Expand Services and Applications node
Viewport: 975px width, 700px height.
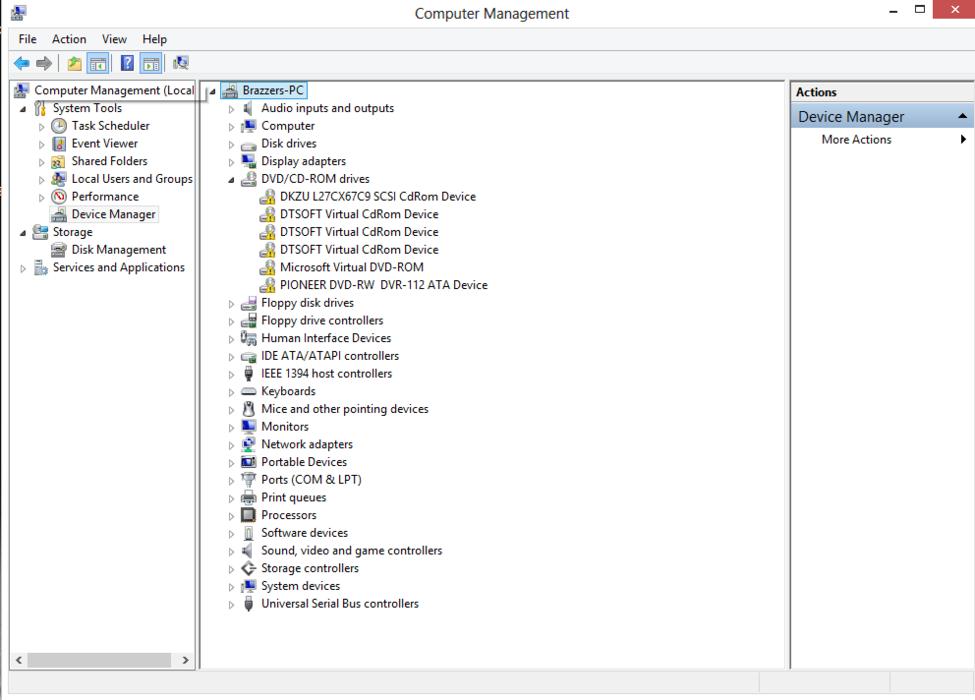23,268
